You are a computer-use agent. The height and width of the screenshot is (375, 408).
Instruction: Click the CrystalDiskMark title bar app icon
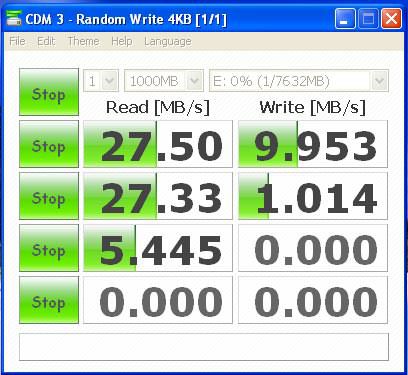(x=14, y=19)
